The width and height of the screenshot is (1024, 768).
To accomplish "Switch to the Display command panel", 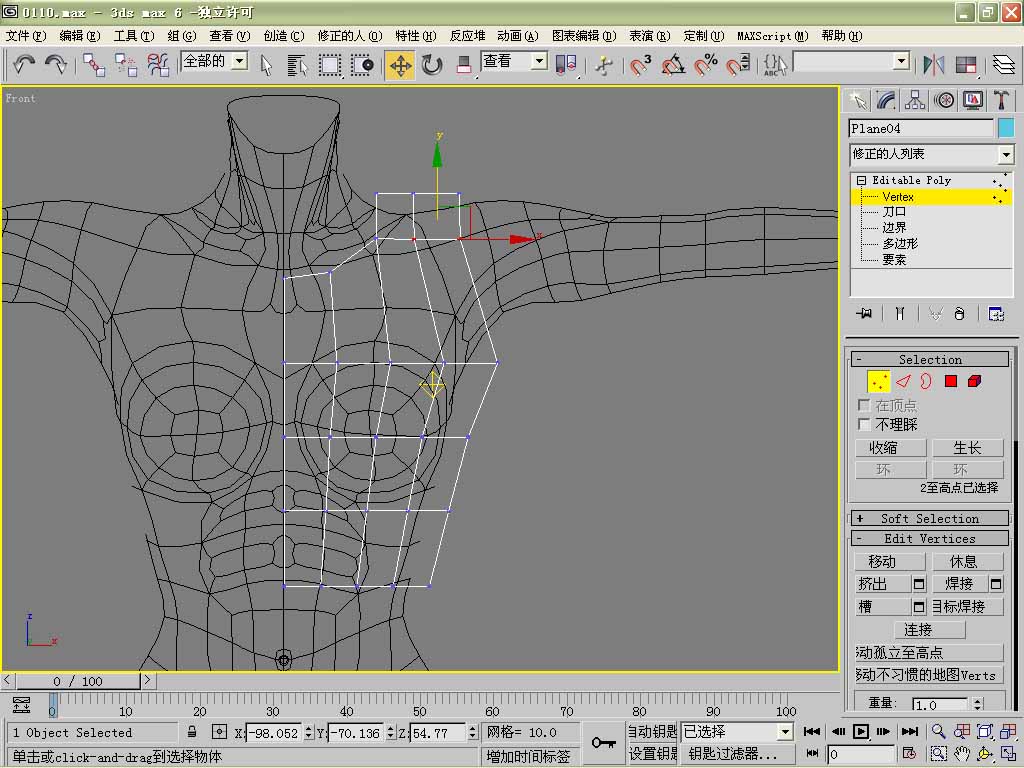I will point(972,101).
